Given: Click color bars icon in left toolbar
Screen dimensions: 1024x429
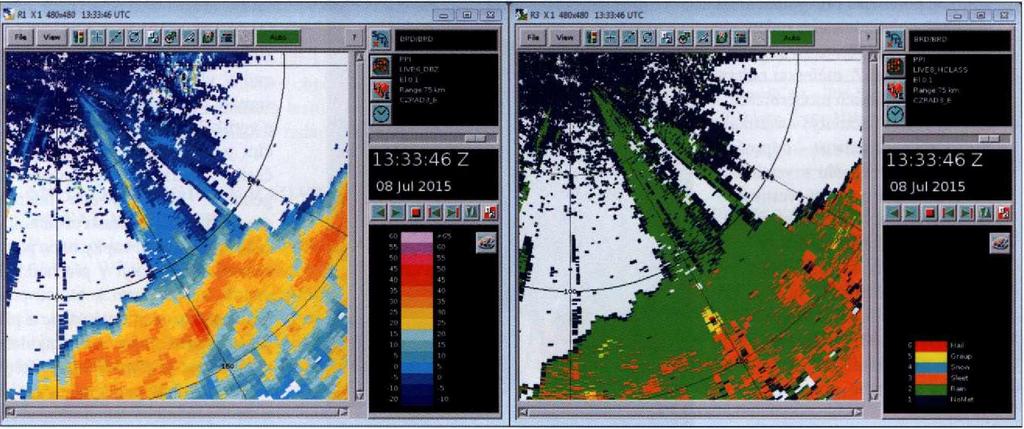Looking at the screenshot, I should click(x=79, y=38).
